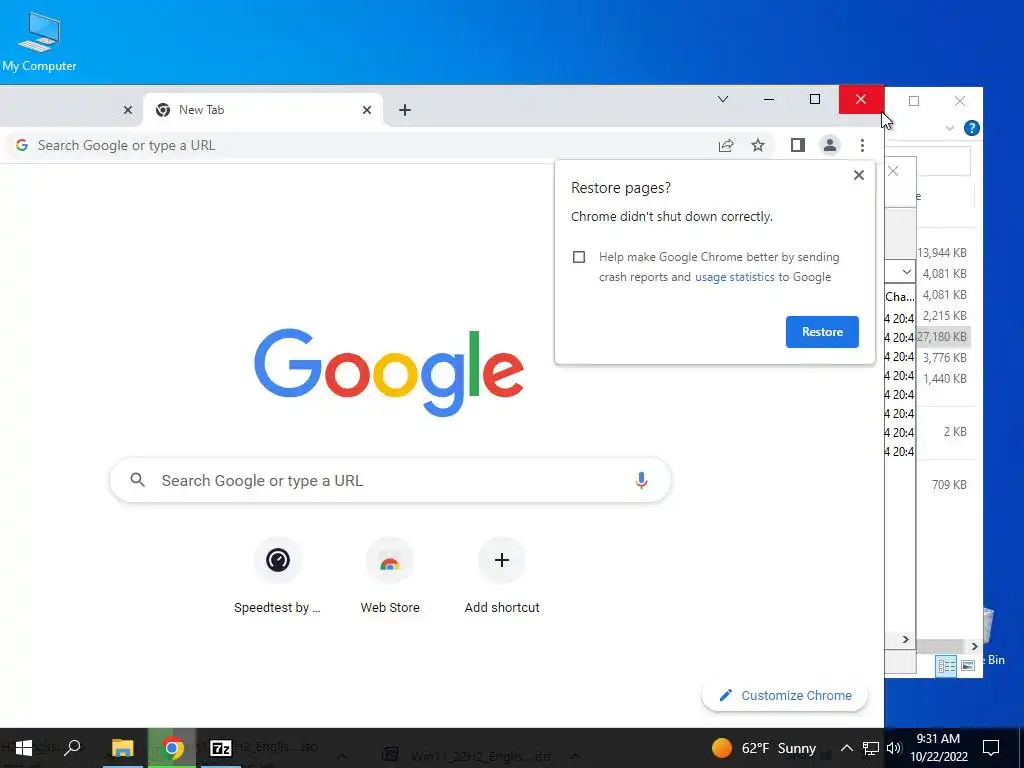Open the Chrome three-dot menu

[862, 145]
